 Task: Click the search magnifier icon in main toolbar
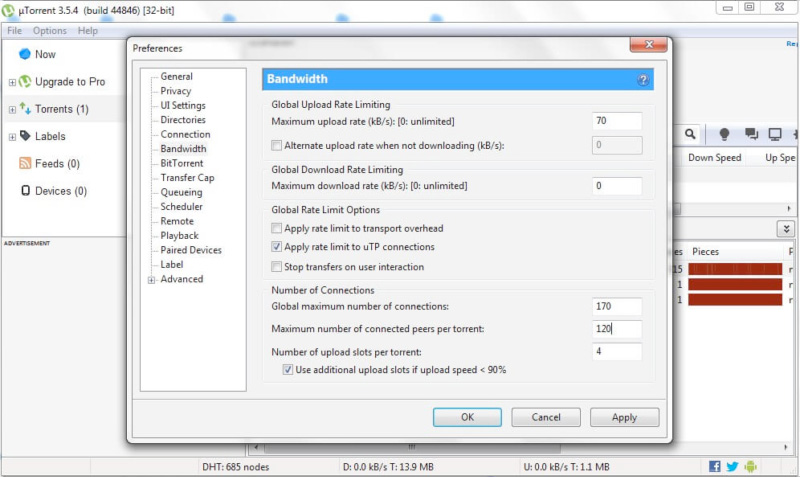click(690, 134)
